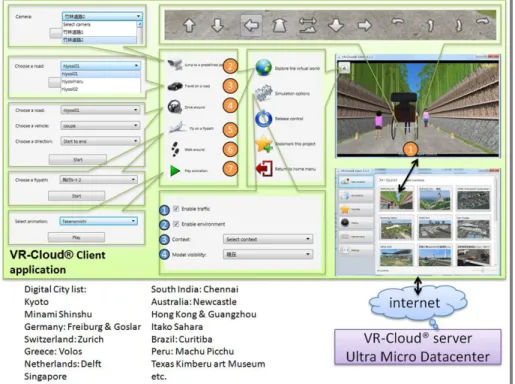Click the steering wheel Drive around icon

[x=174, y=107]
